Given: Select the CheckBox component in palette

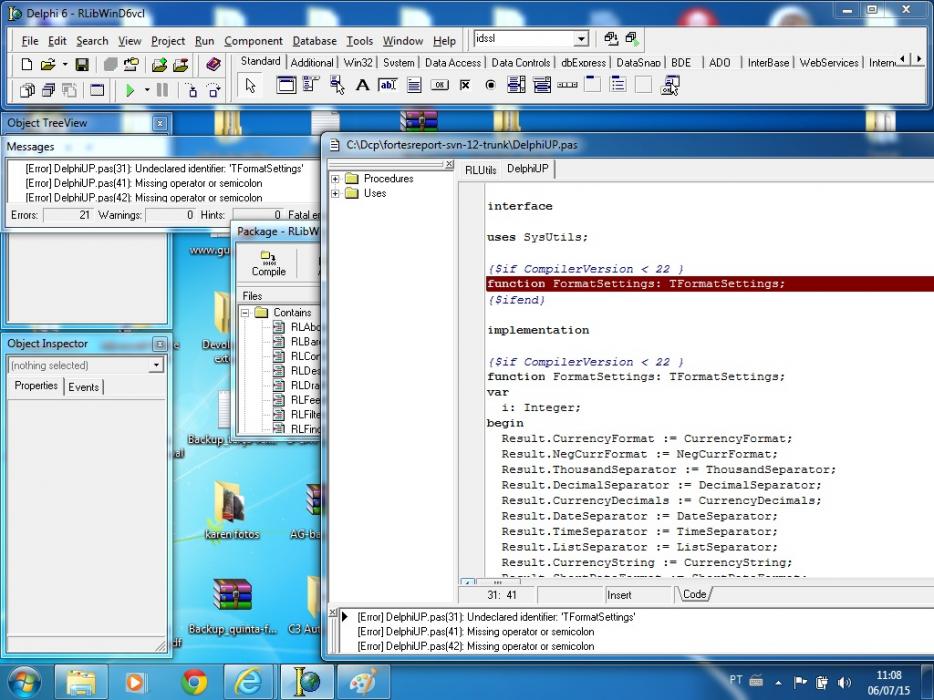Looking at the screenshot, I should click(x=465, y=85).
